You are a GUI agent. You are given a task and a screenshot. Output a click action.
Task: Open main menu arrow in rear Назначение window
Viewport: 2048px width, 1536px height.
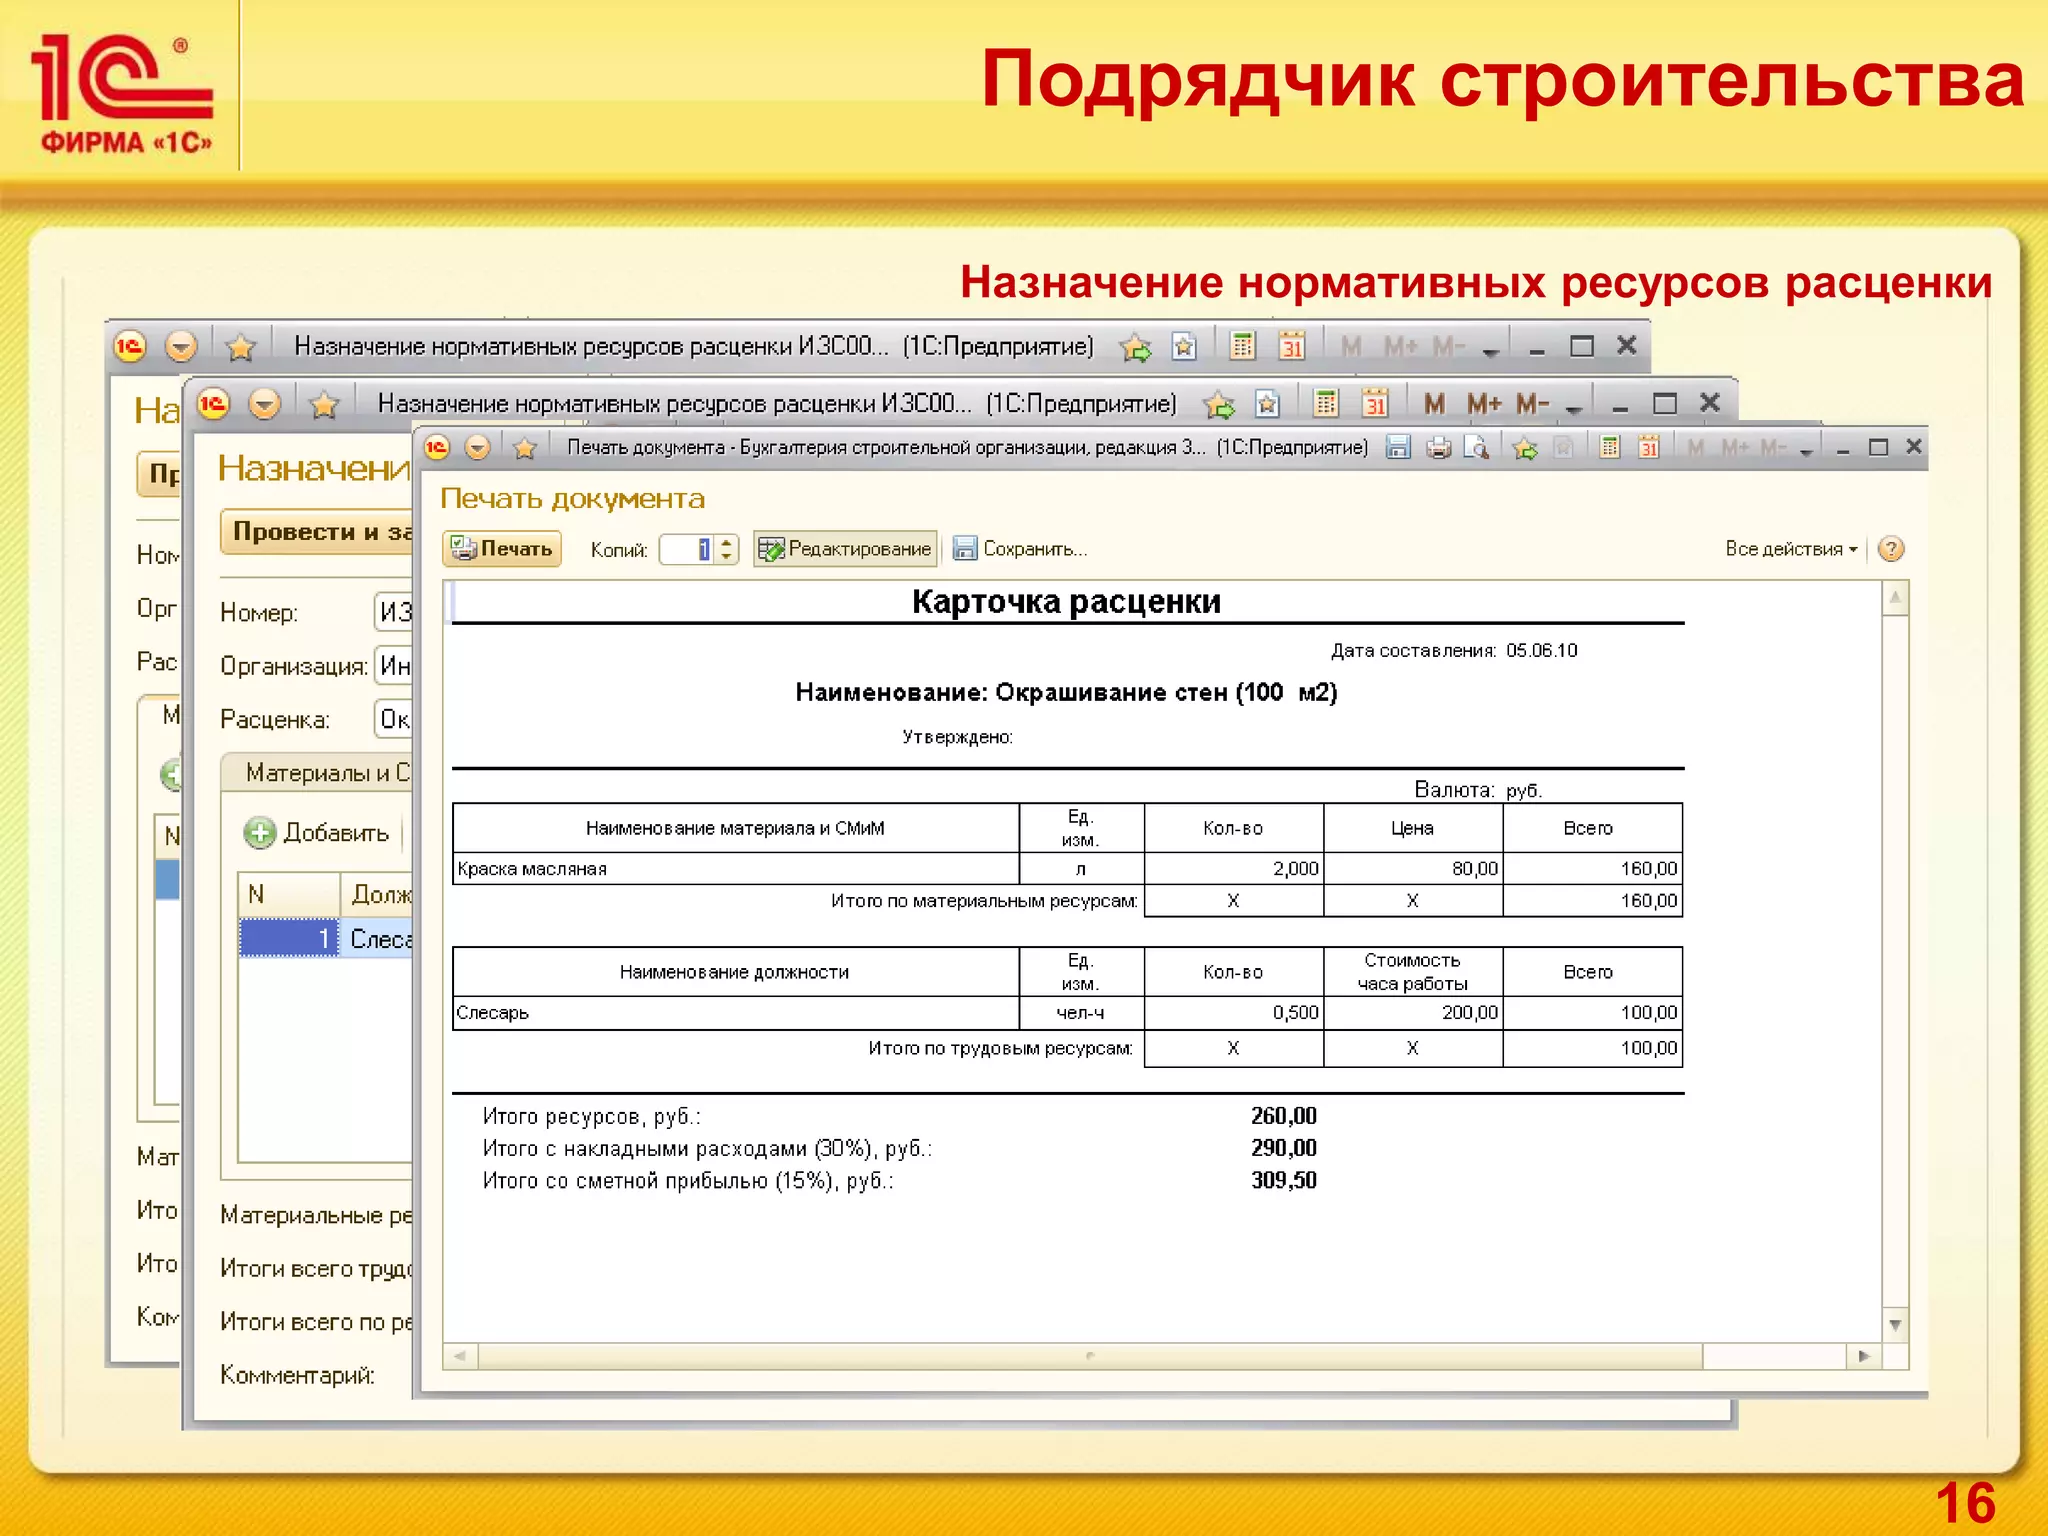point(181,346)
